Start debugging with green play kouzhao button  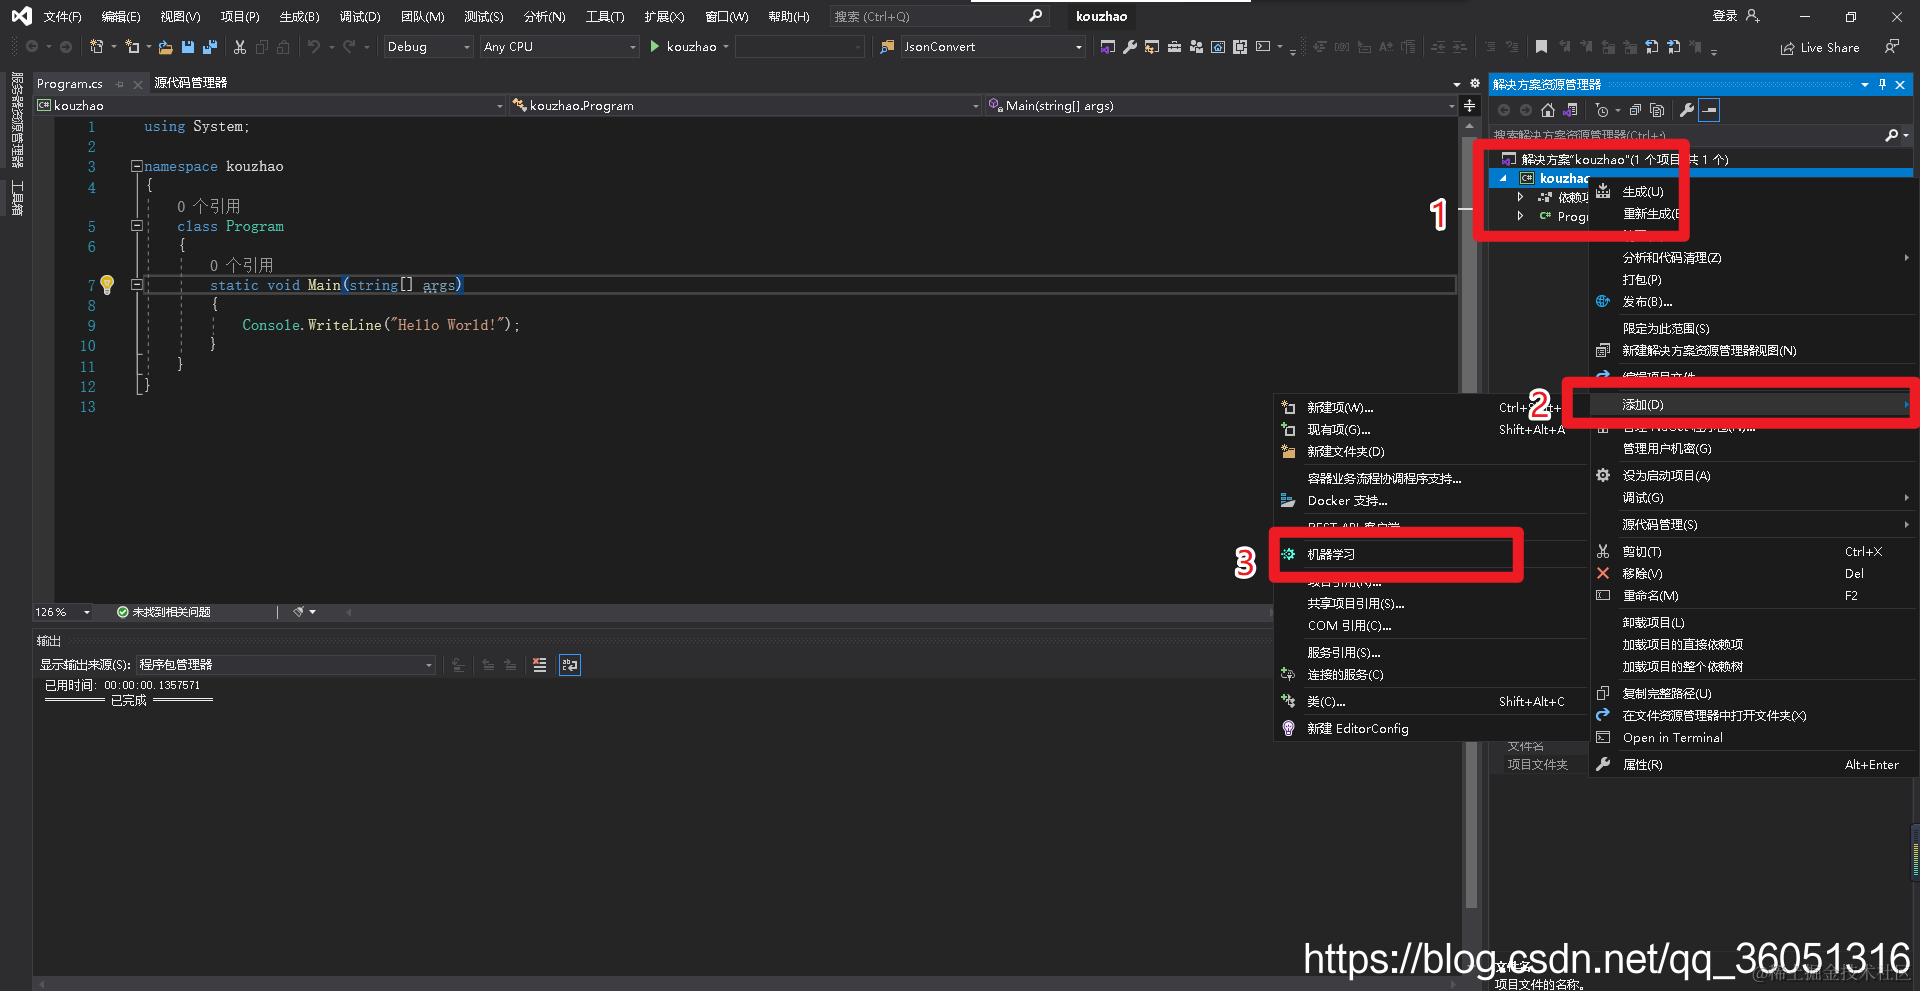tap(684, 47)
